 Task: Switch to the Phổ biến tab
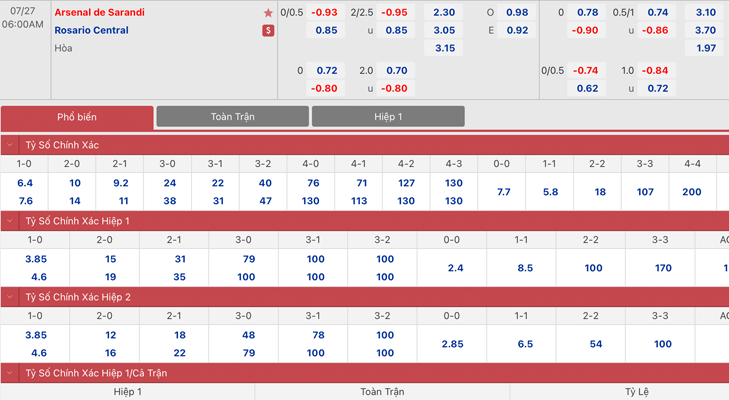[77, 117]
